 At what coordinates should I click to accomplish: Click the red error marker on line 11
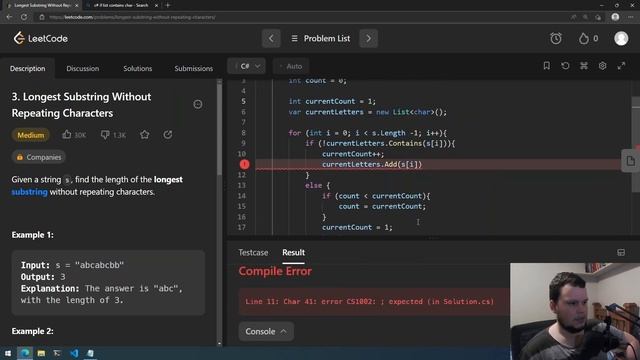(x=244, y=164)
